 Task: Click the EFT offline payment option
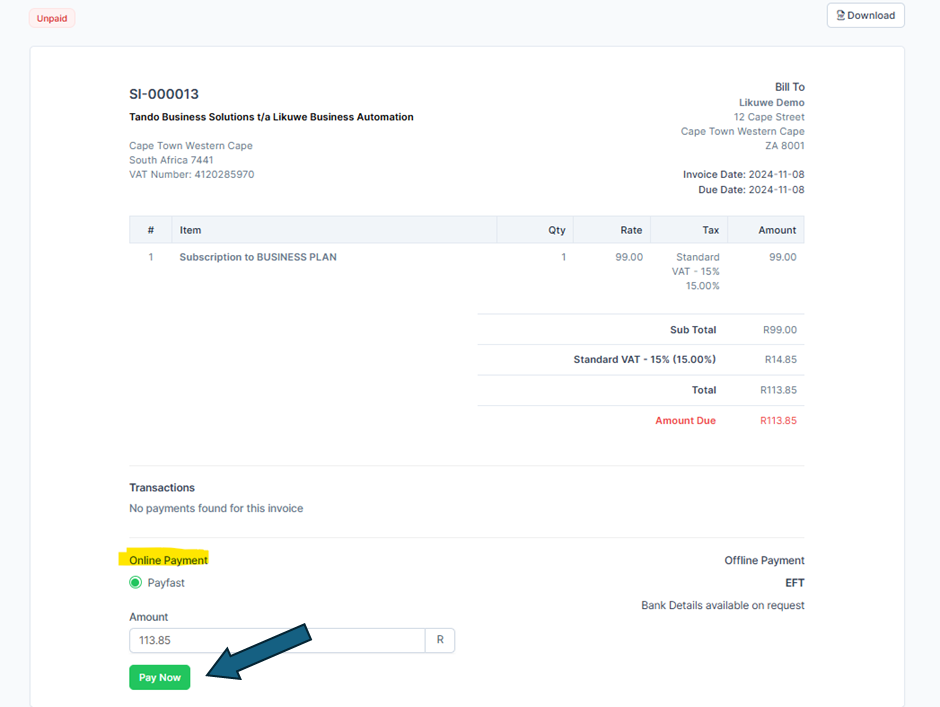pos(794,583)
